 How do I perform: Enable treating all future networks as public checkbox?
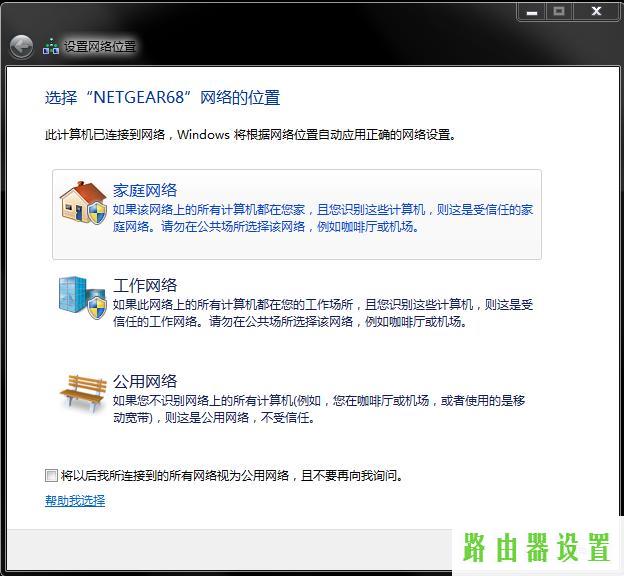(x=51, y=476)
